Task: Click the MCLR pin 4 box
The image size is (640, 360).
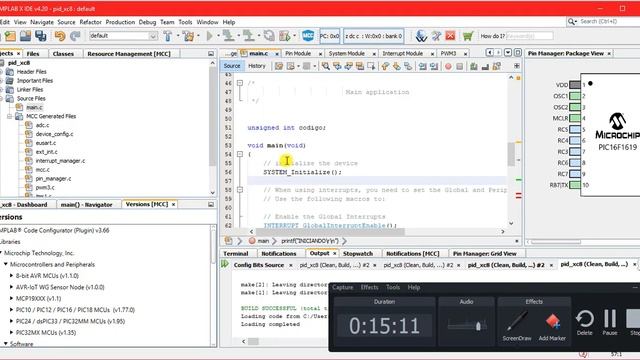Action: (x=575, y=118)
